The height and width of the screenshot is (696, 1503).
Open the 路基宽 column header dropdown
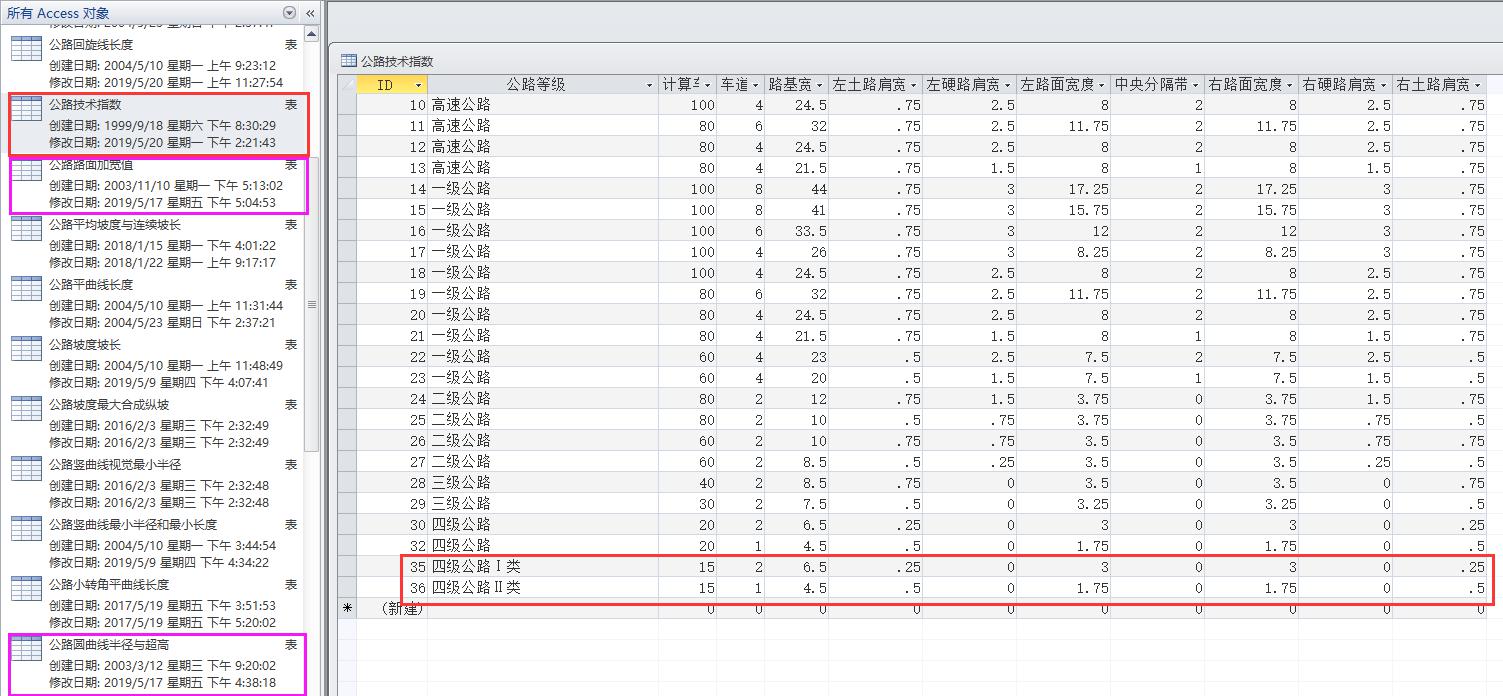pos(820,85)
